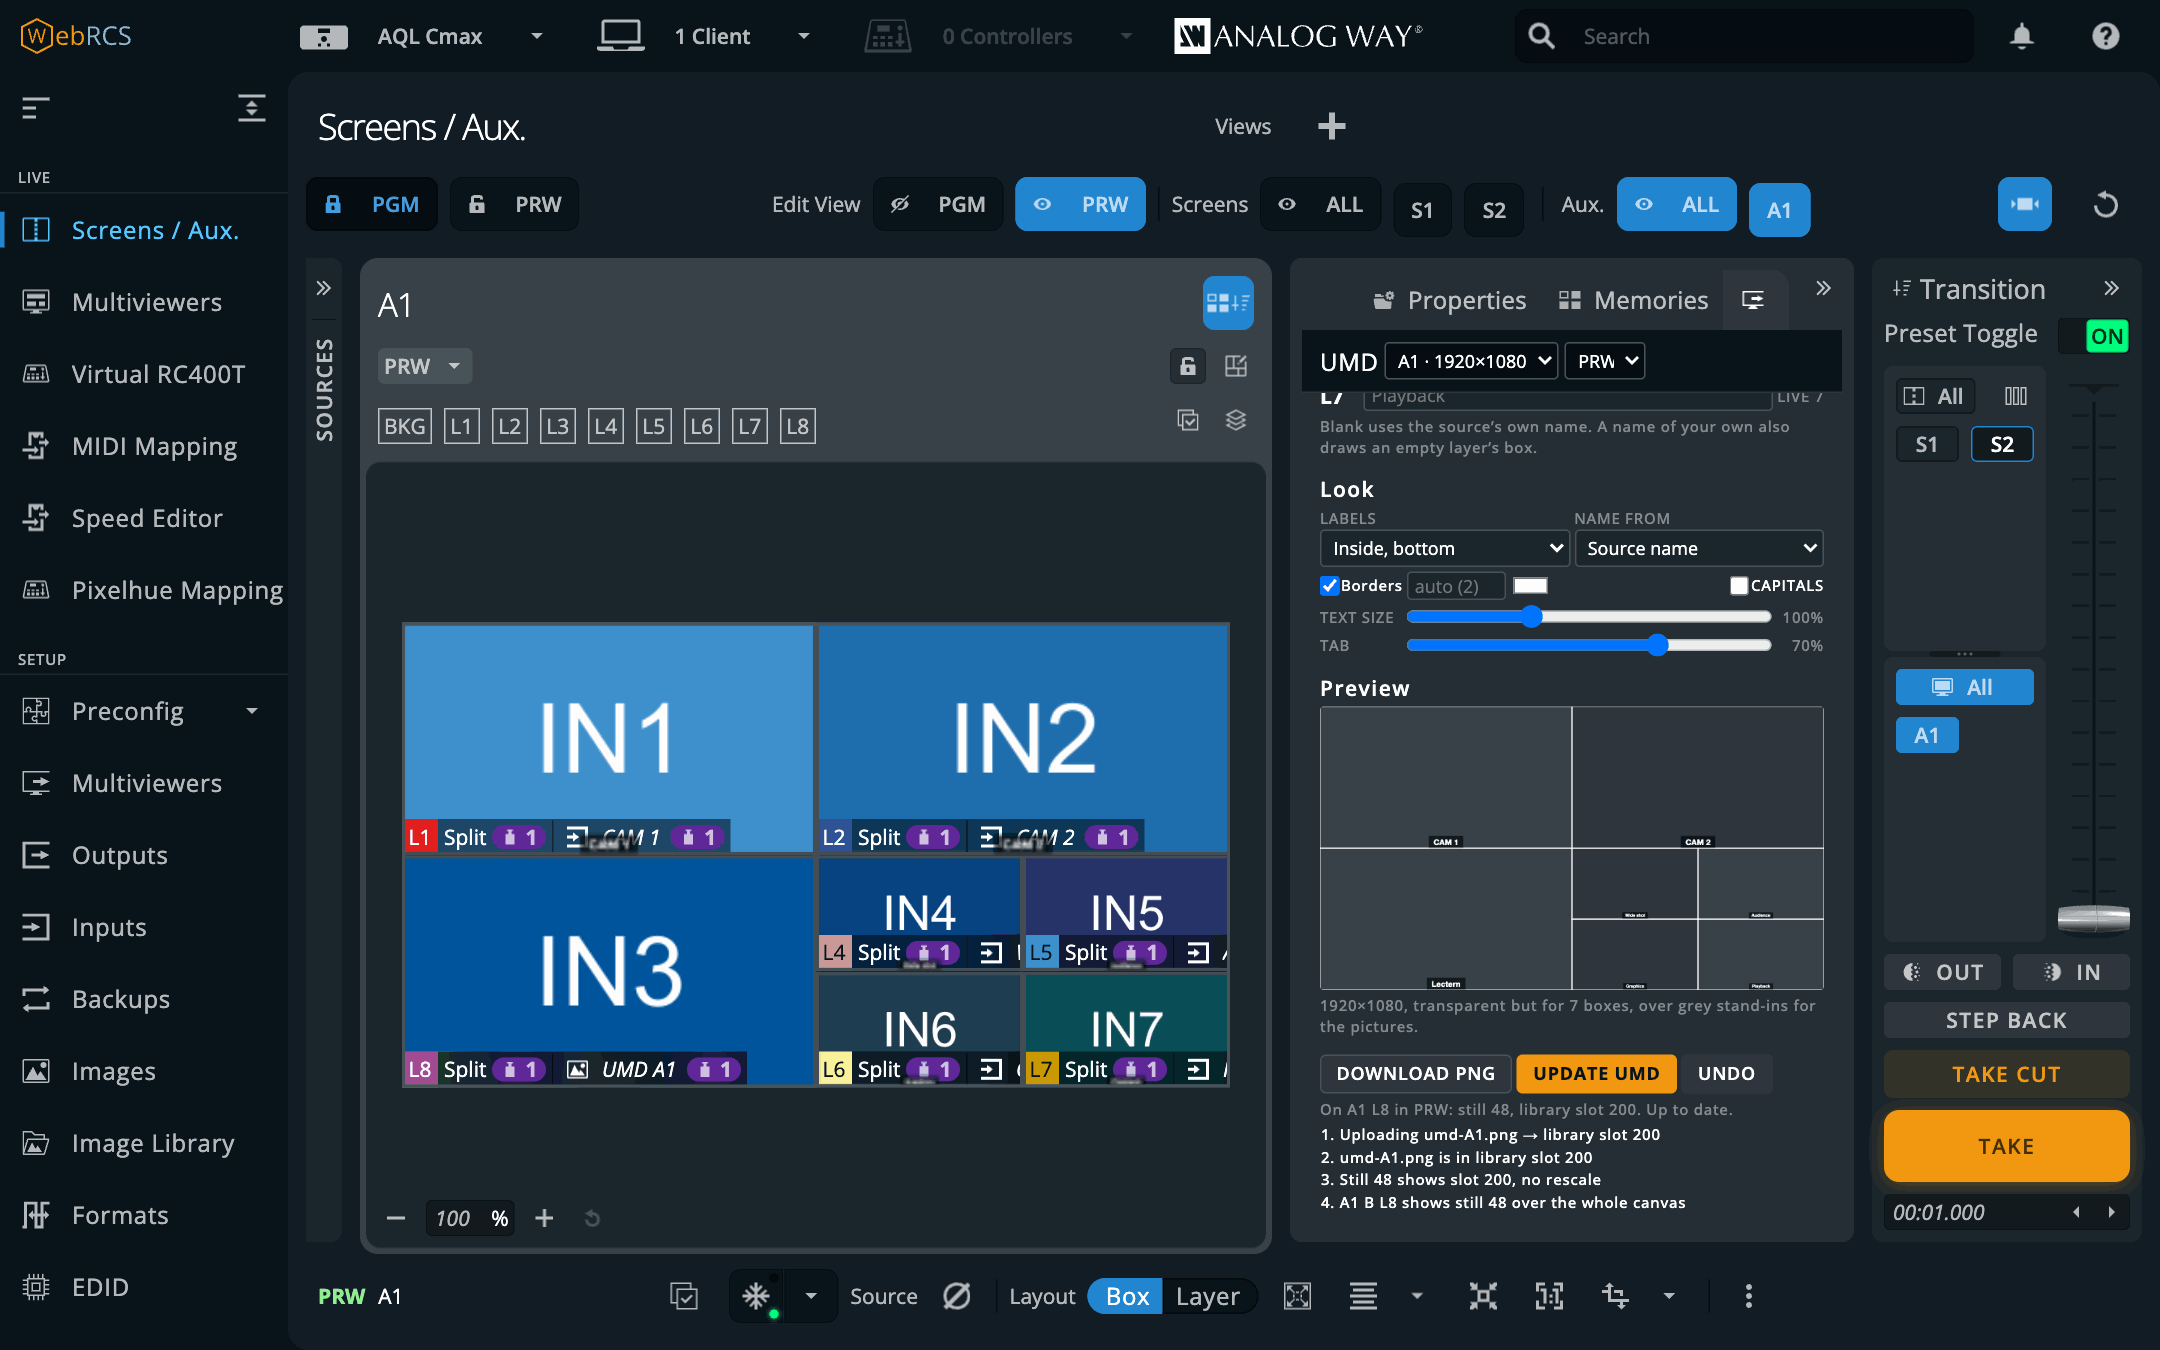Toggle Edit View PGM visibility
2160x1350 pixels.
point(938,204)
